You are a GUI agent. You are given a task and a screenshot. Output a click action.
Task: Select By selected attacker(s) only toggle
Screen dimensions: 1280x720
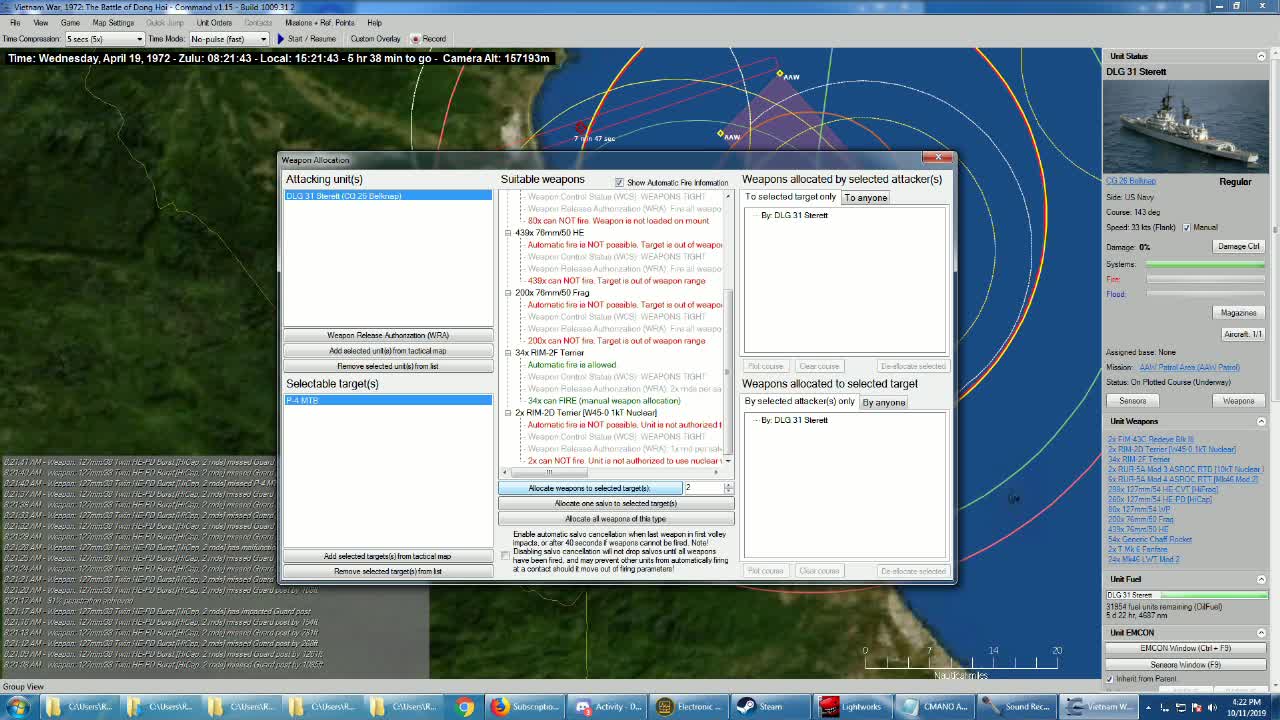pyautogui.click(x=799, y=401)
